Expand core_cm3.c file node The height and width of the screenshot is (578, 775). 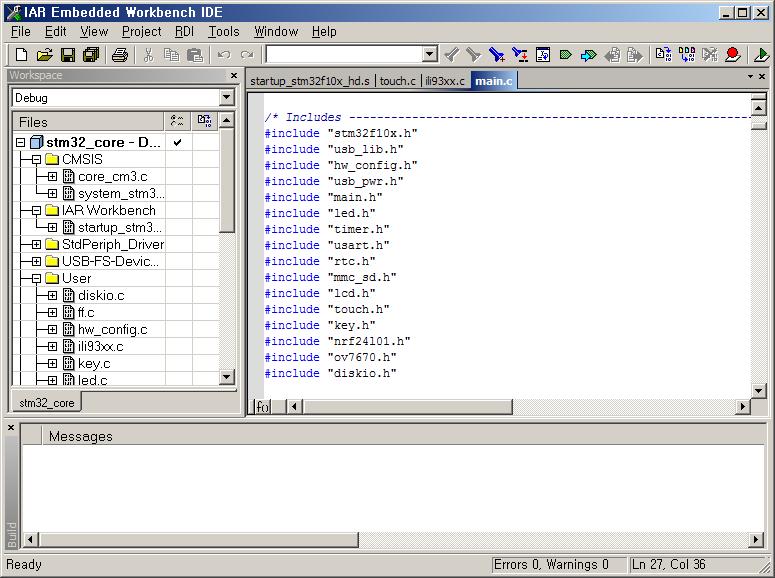(x=52, y=177)
